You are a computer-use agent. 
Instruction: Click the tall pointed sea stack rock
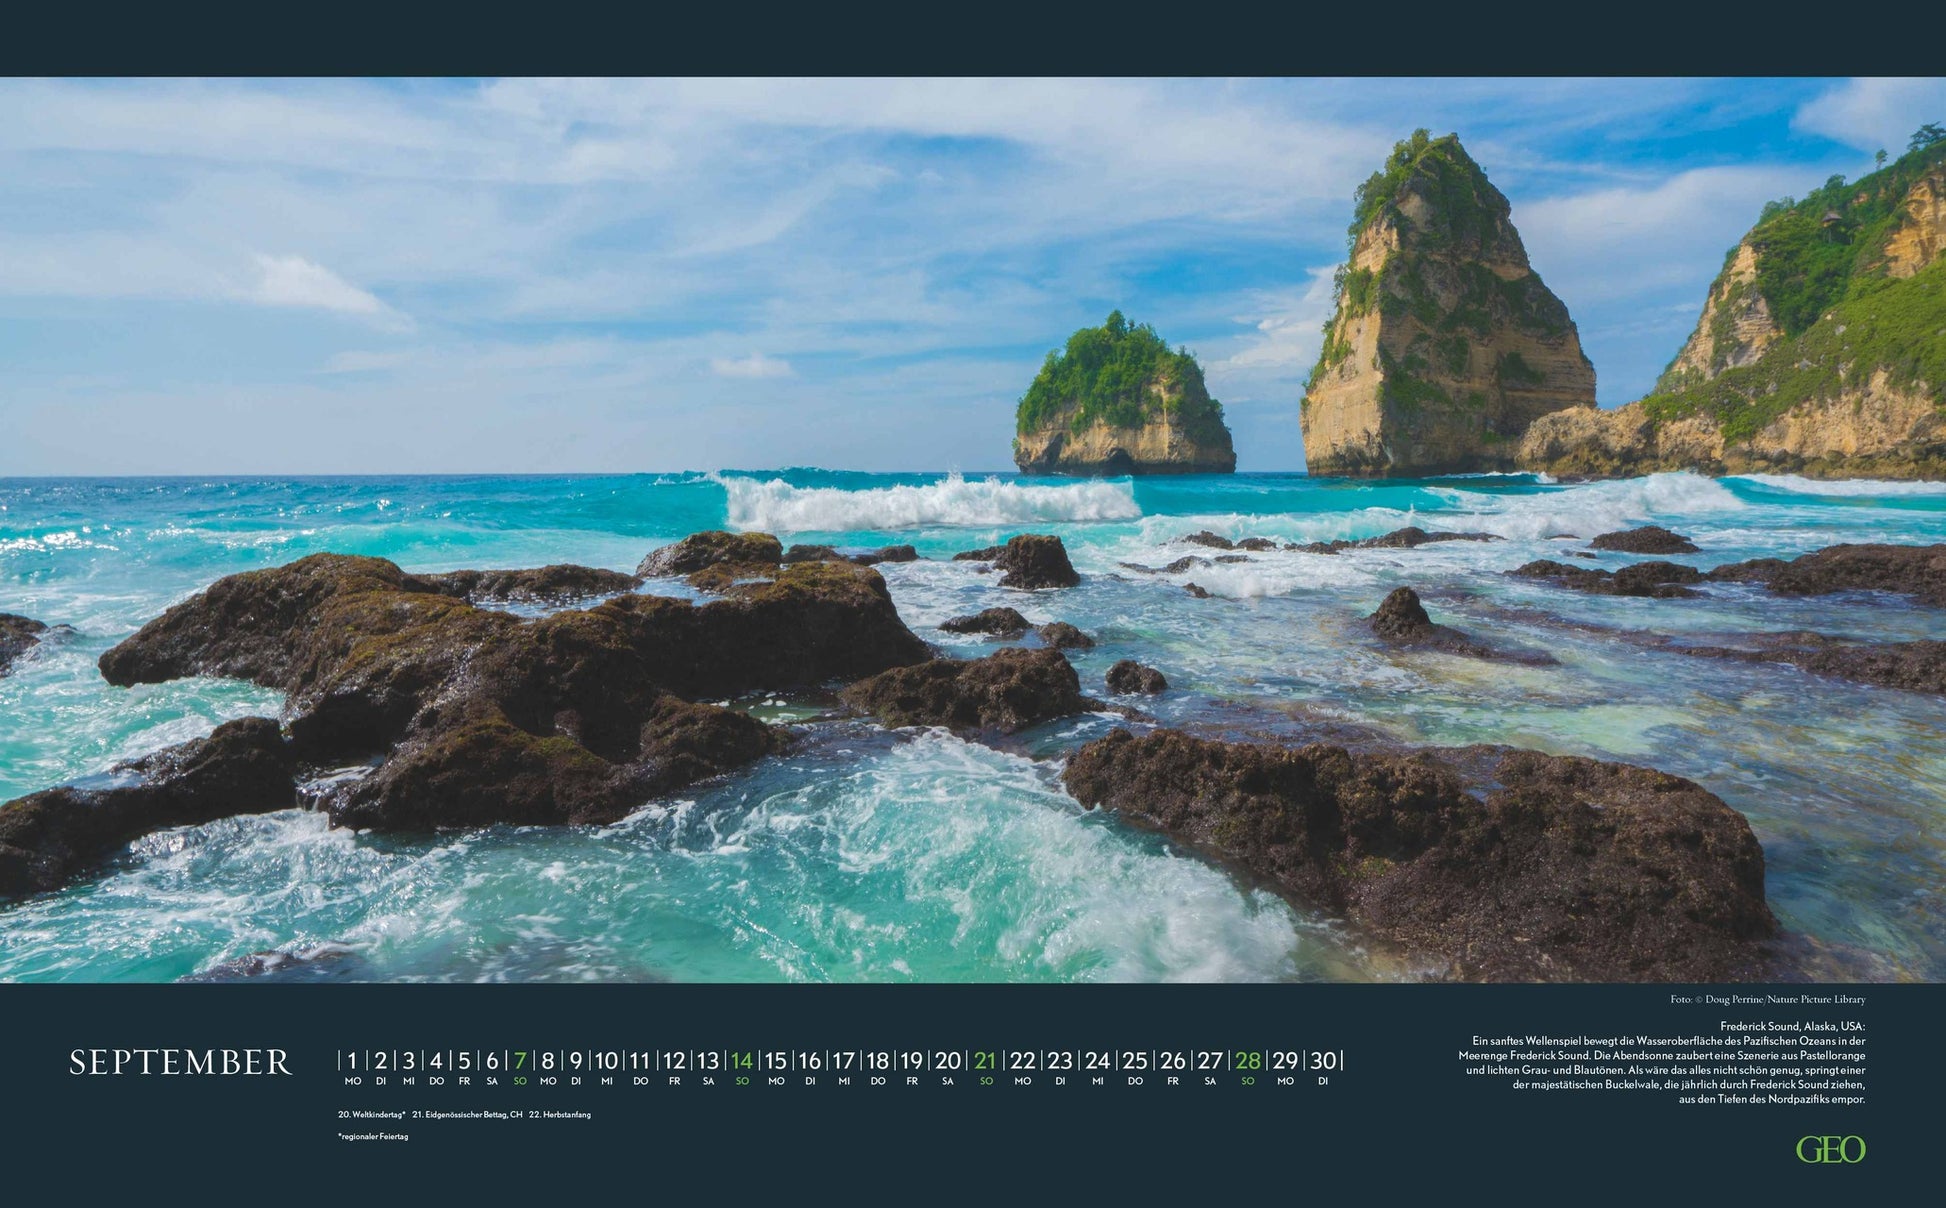coord(1440,320)
